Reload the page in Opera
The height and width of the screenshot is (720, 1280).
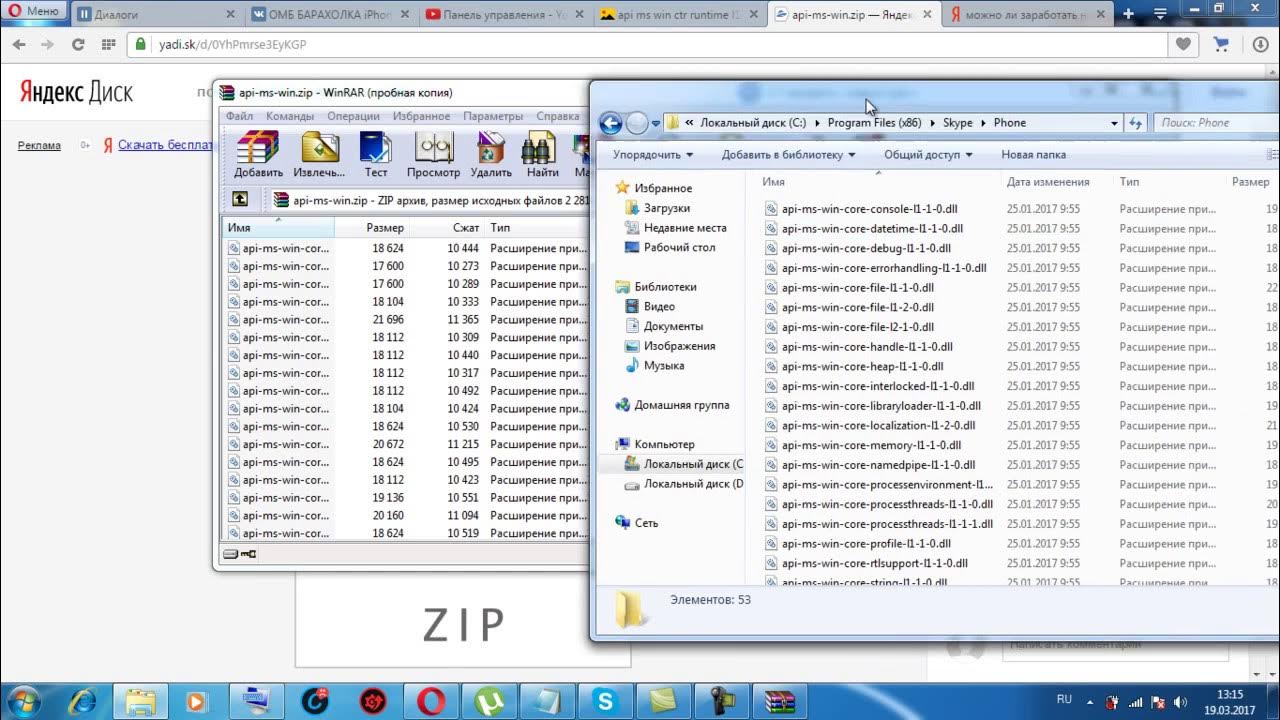click(x=78, y=45)
